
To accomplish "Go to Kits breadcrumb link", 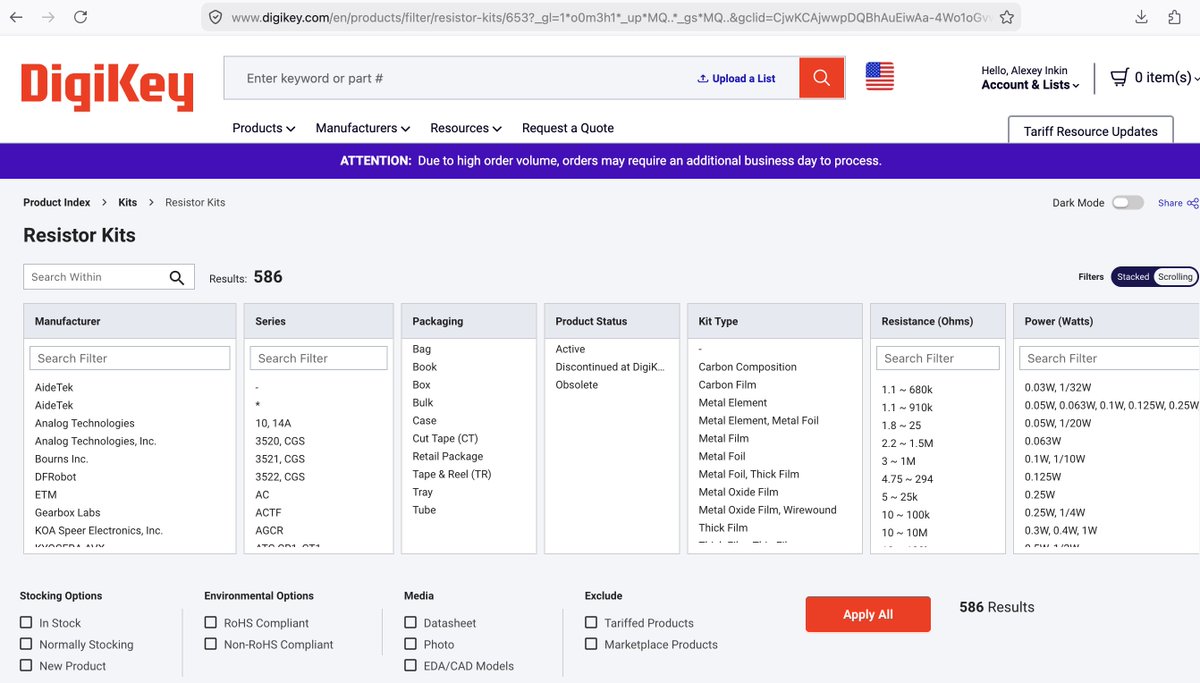I will pos(128,202).
